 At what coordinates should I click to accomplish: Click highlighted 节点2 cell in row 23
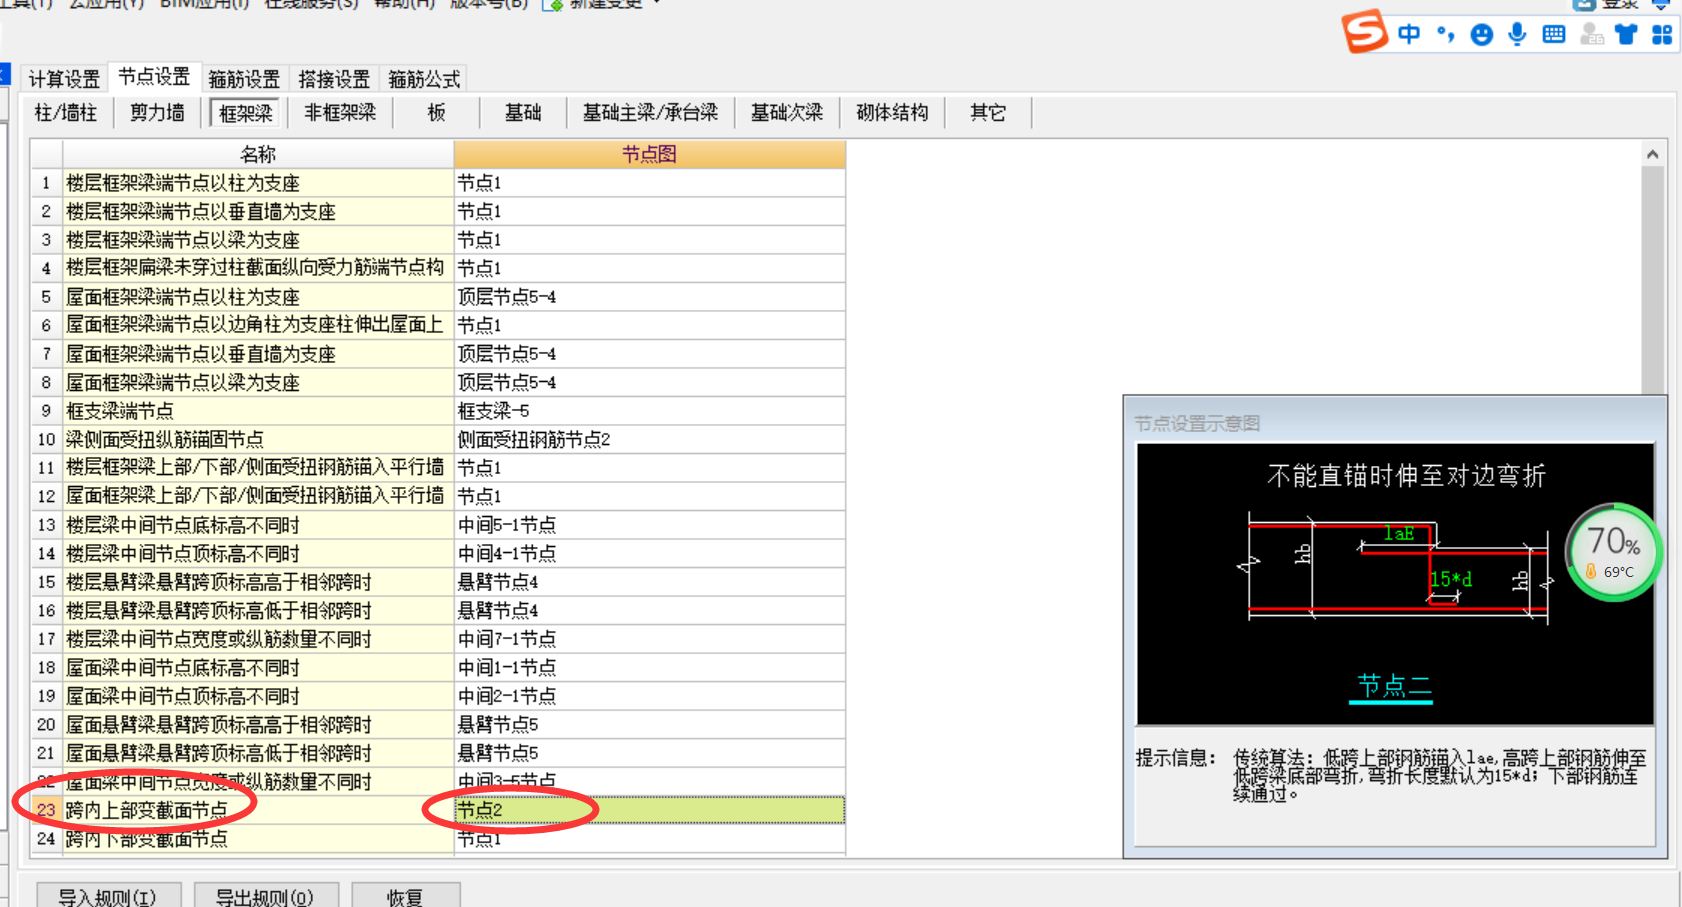[x=650, y=810]
